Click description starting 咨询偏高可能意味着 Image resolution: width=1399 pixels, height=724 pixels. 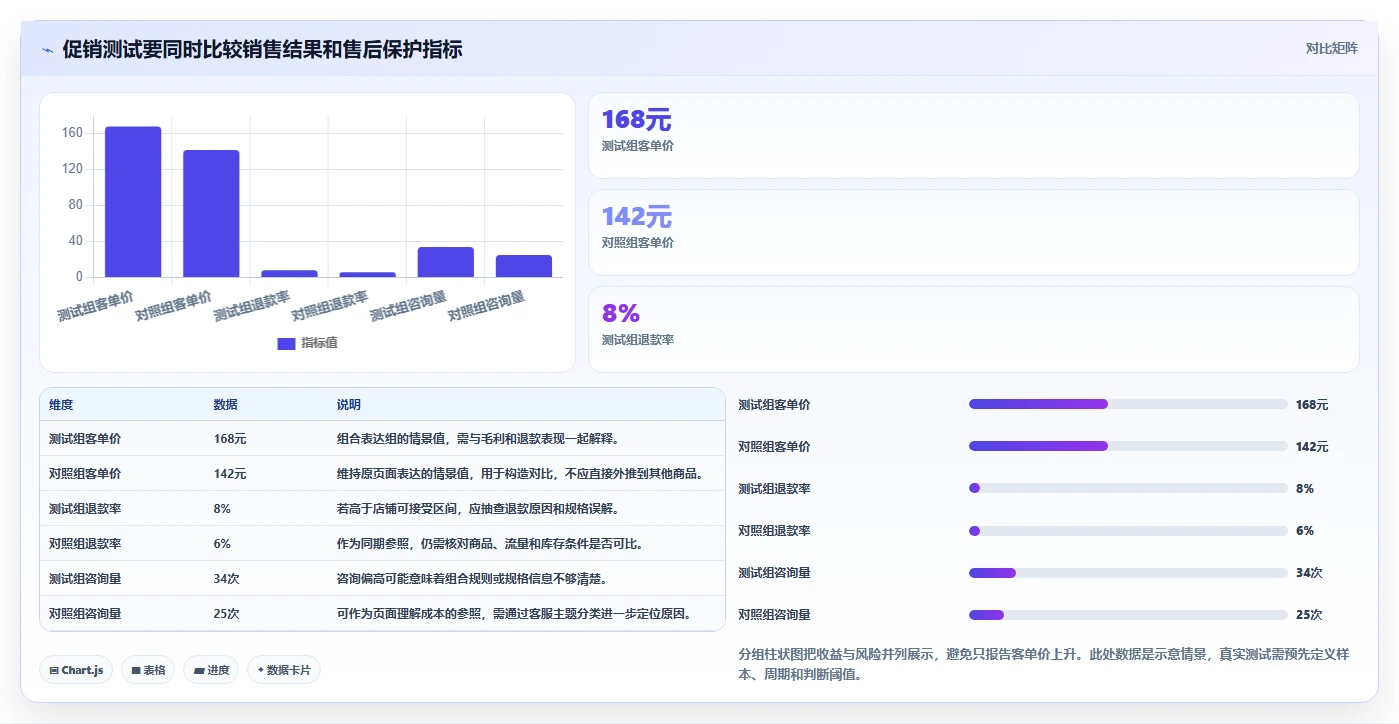tap(472, 579)
